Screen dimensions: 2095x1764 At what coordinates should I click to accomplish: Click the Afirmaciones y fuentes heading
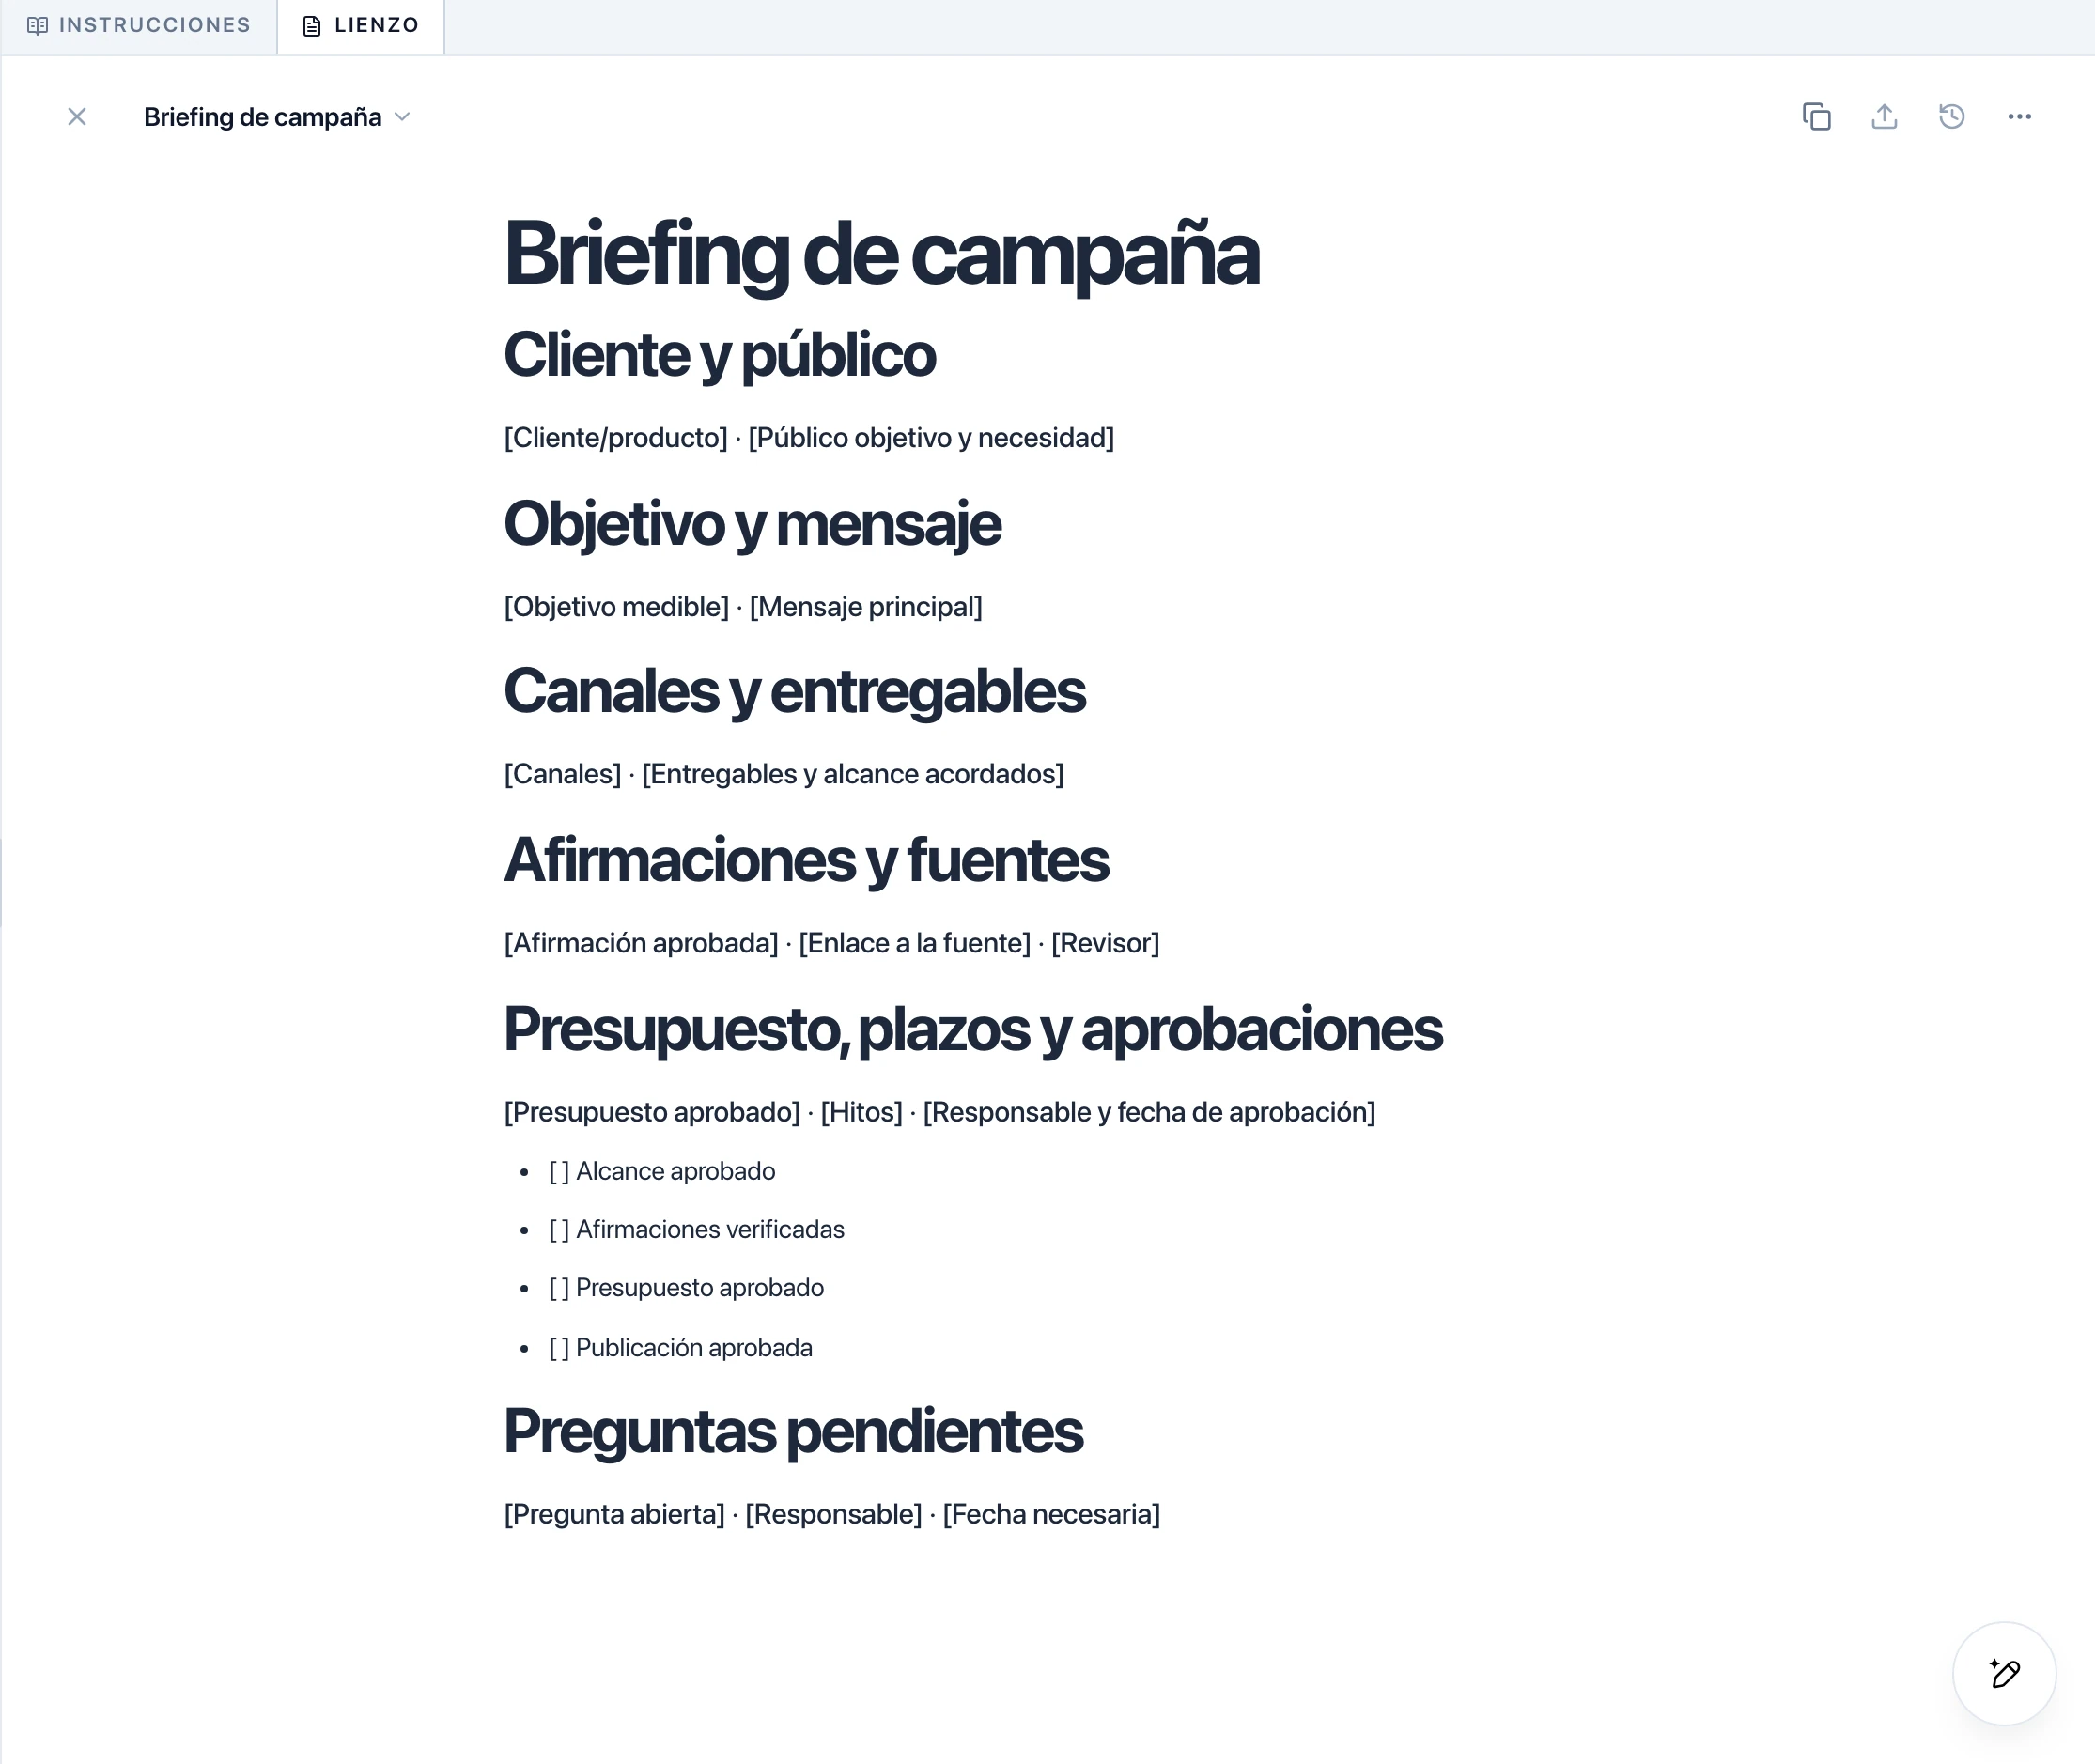tap(806, 860)
